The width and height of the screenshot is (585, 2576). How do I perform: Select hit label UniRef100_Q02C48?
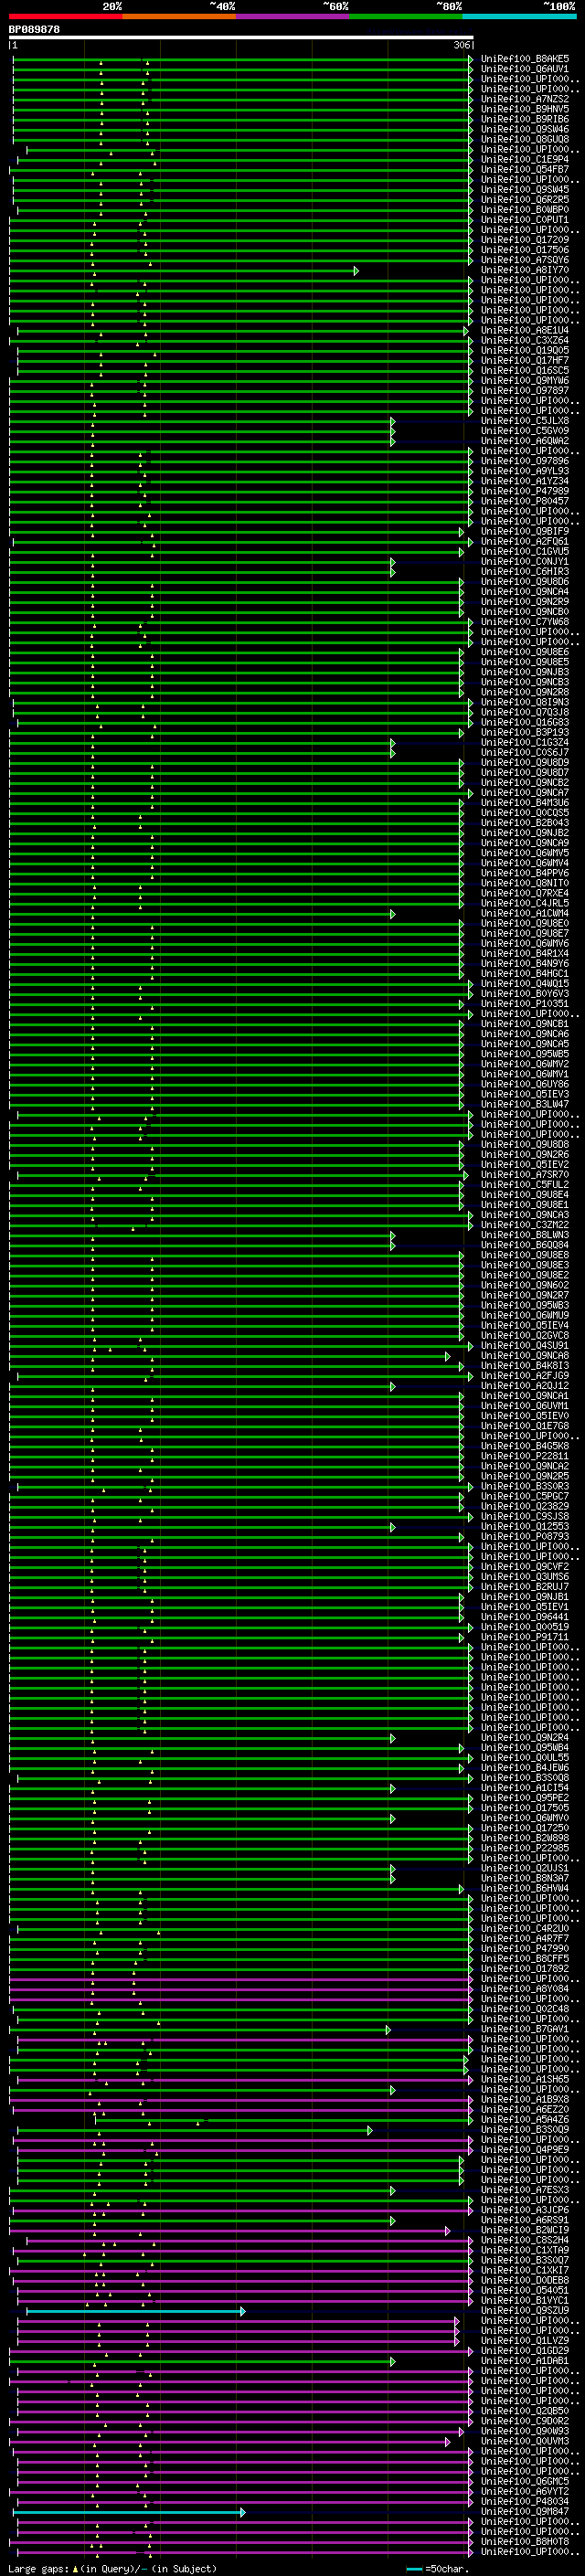525,2008
